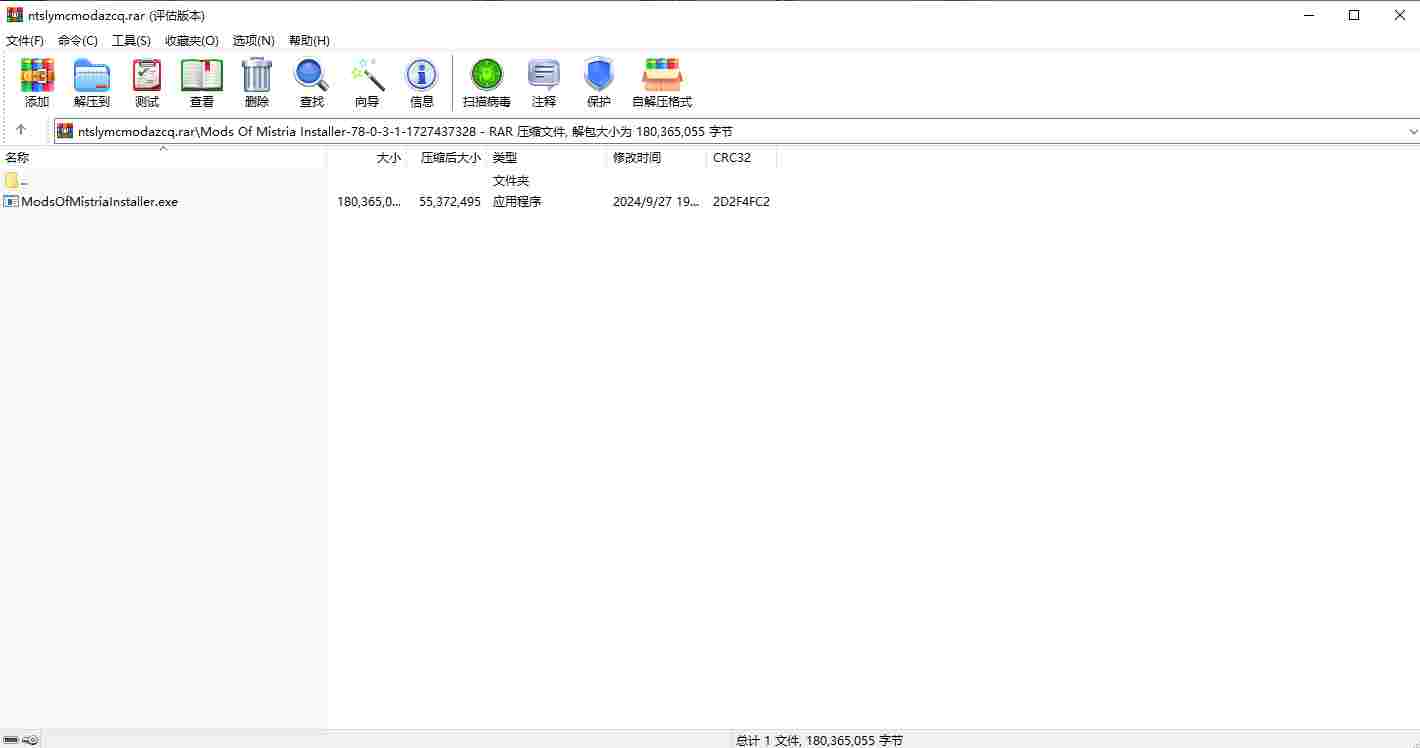Viewport: 1420px width, 748px height.
Task: Open the 注释 (Comment) tool
Action: 544,76
